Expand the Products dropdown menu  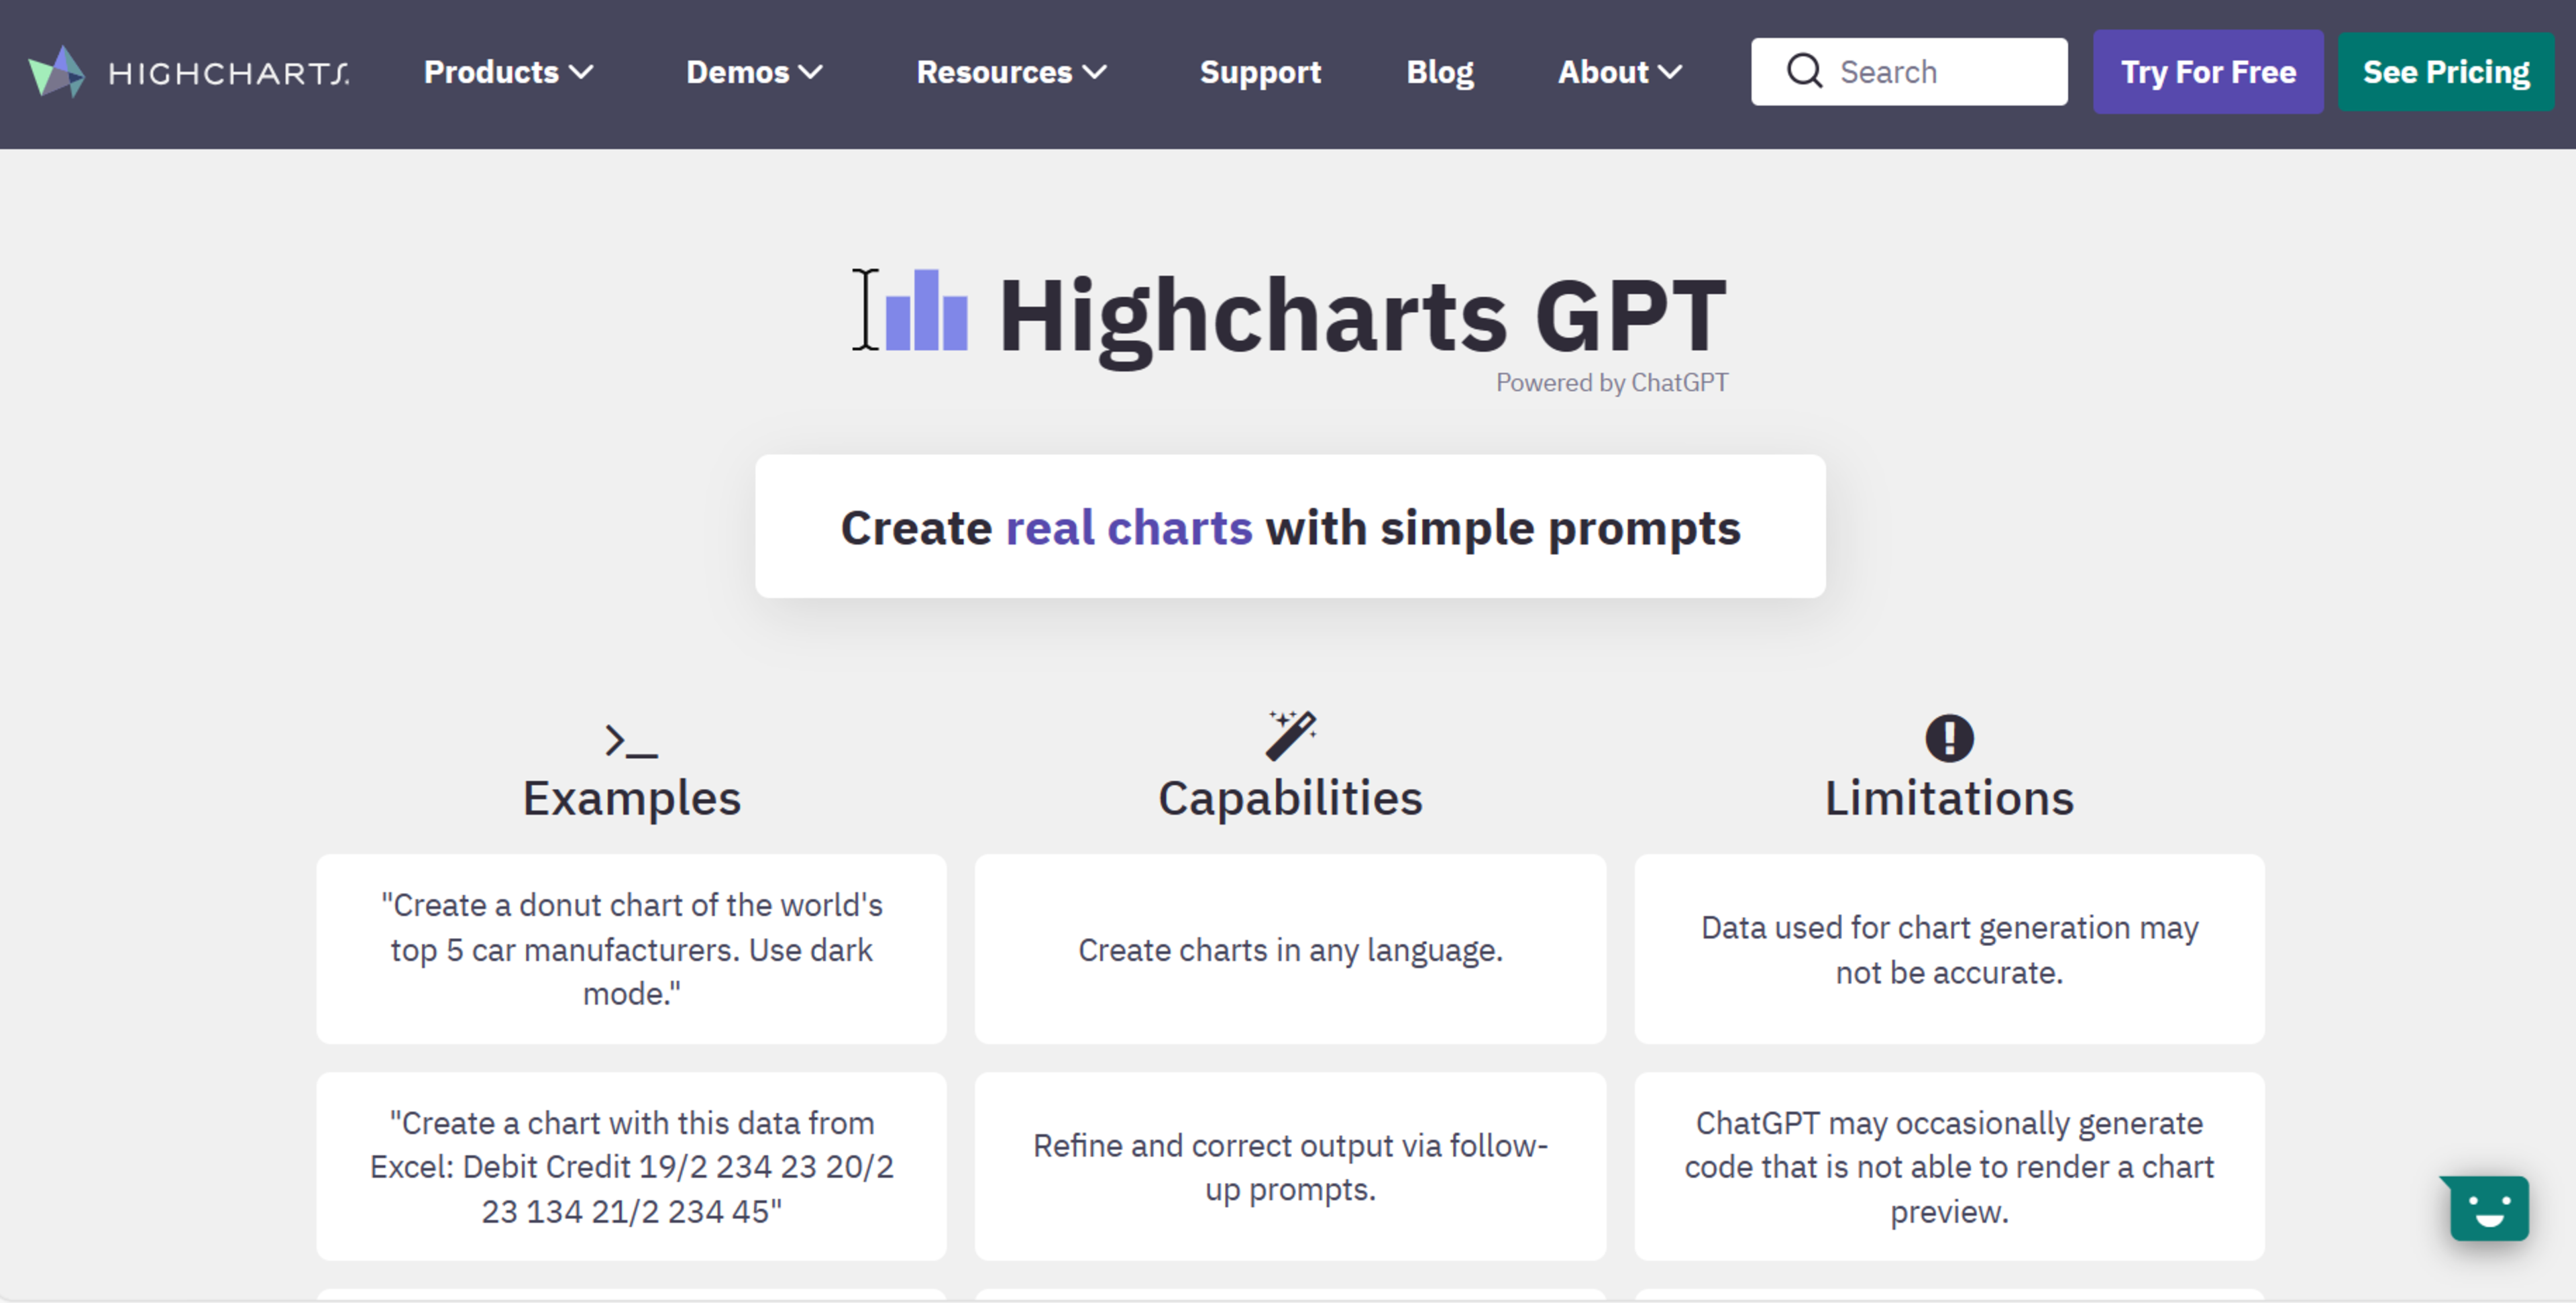click(x=508, y=72)
